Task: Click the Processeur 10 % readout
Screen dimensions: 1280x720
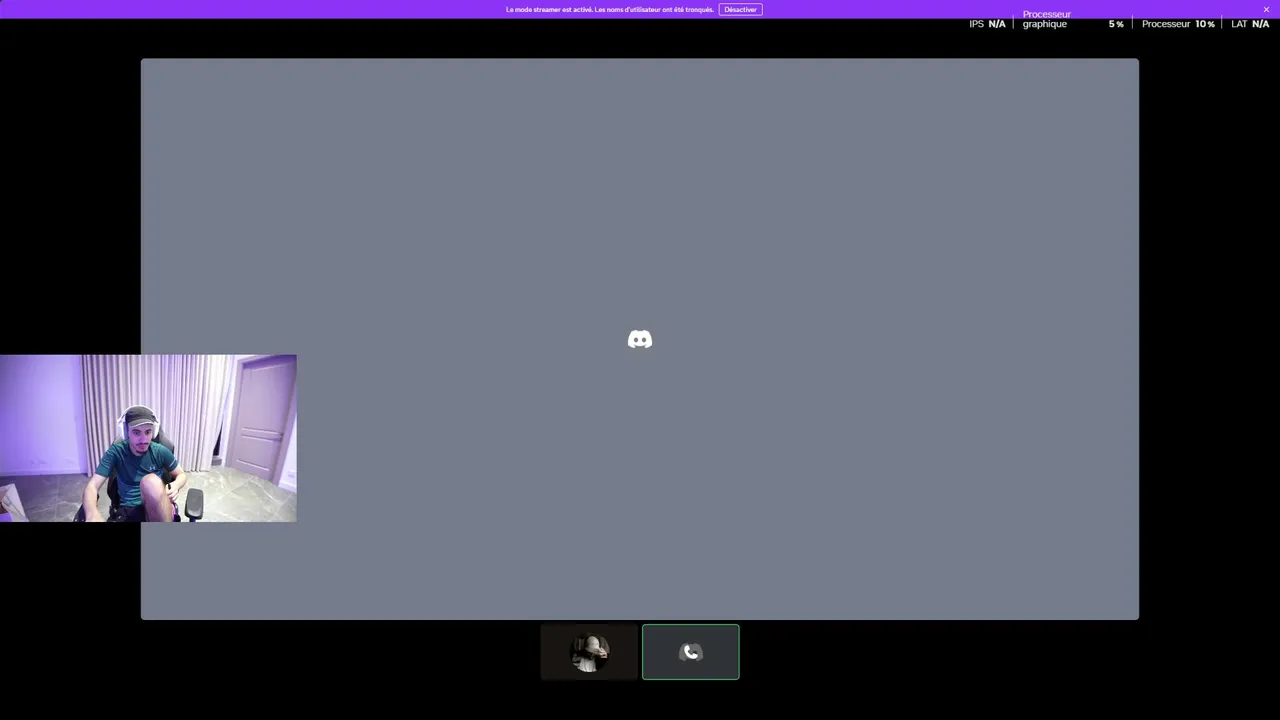Action: (1178, 24)
